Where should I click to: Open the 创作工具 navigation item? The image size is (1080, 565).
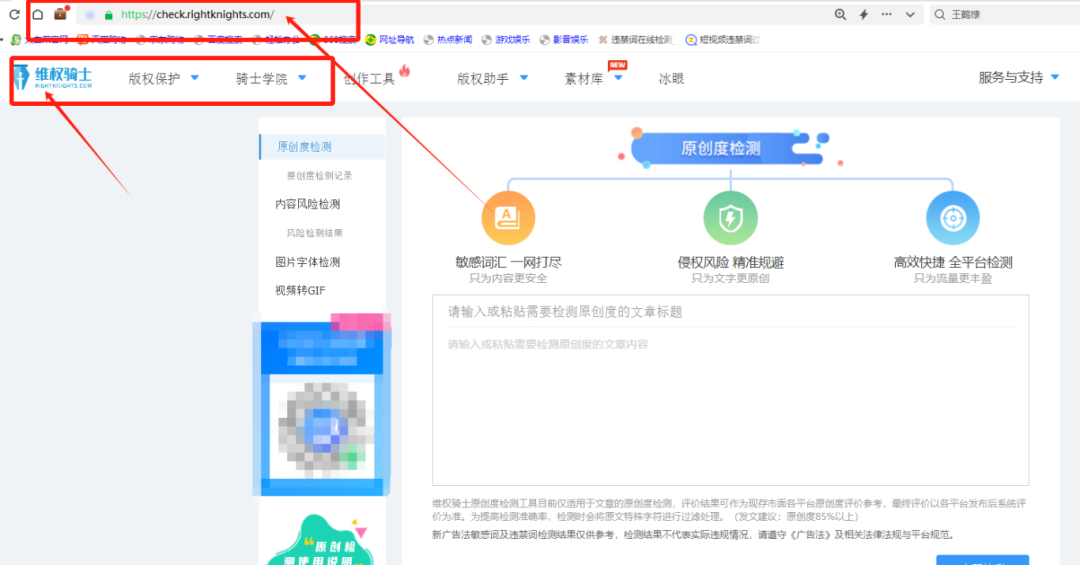[369, 79]
